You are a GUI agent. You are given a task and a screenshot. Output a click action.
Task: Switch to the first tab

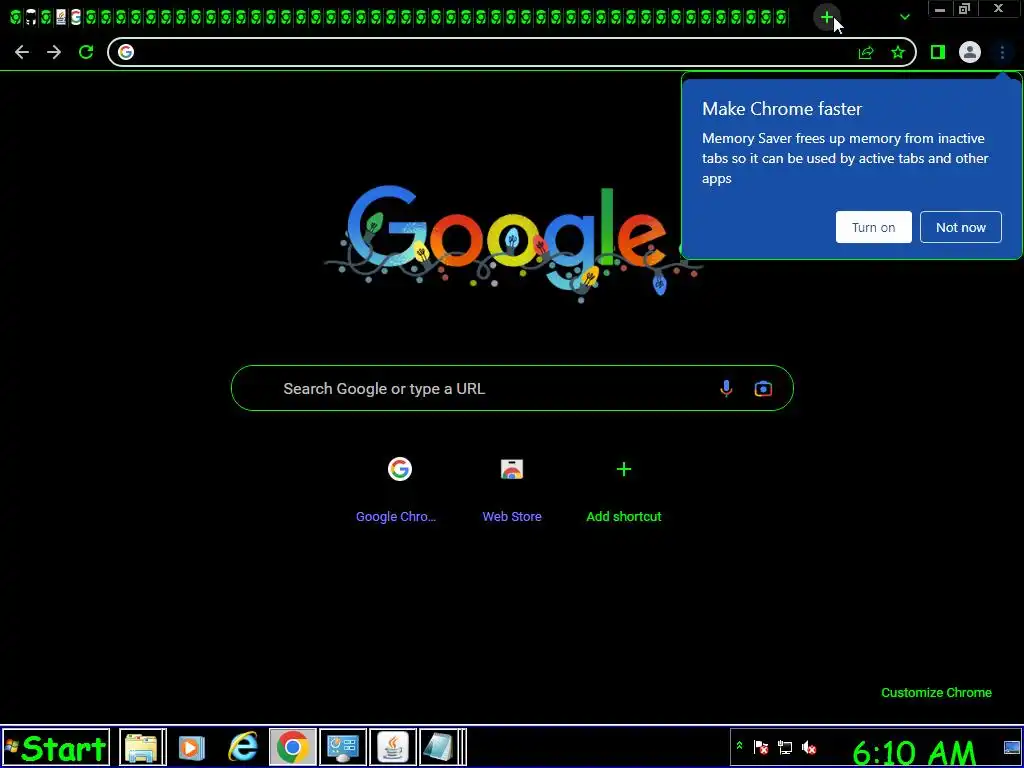point(16,18)
